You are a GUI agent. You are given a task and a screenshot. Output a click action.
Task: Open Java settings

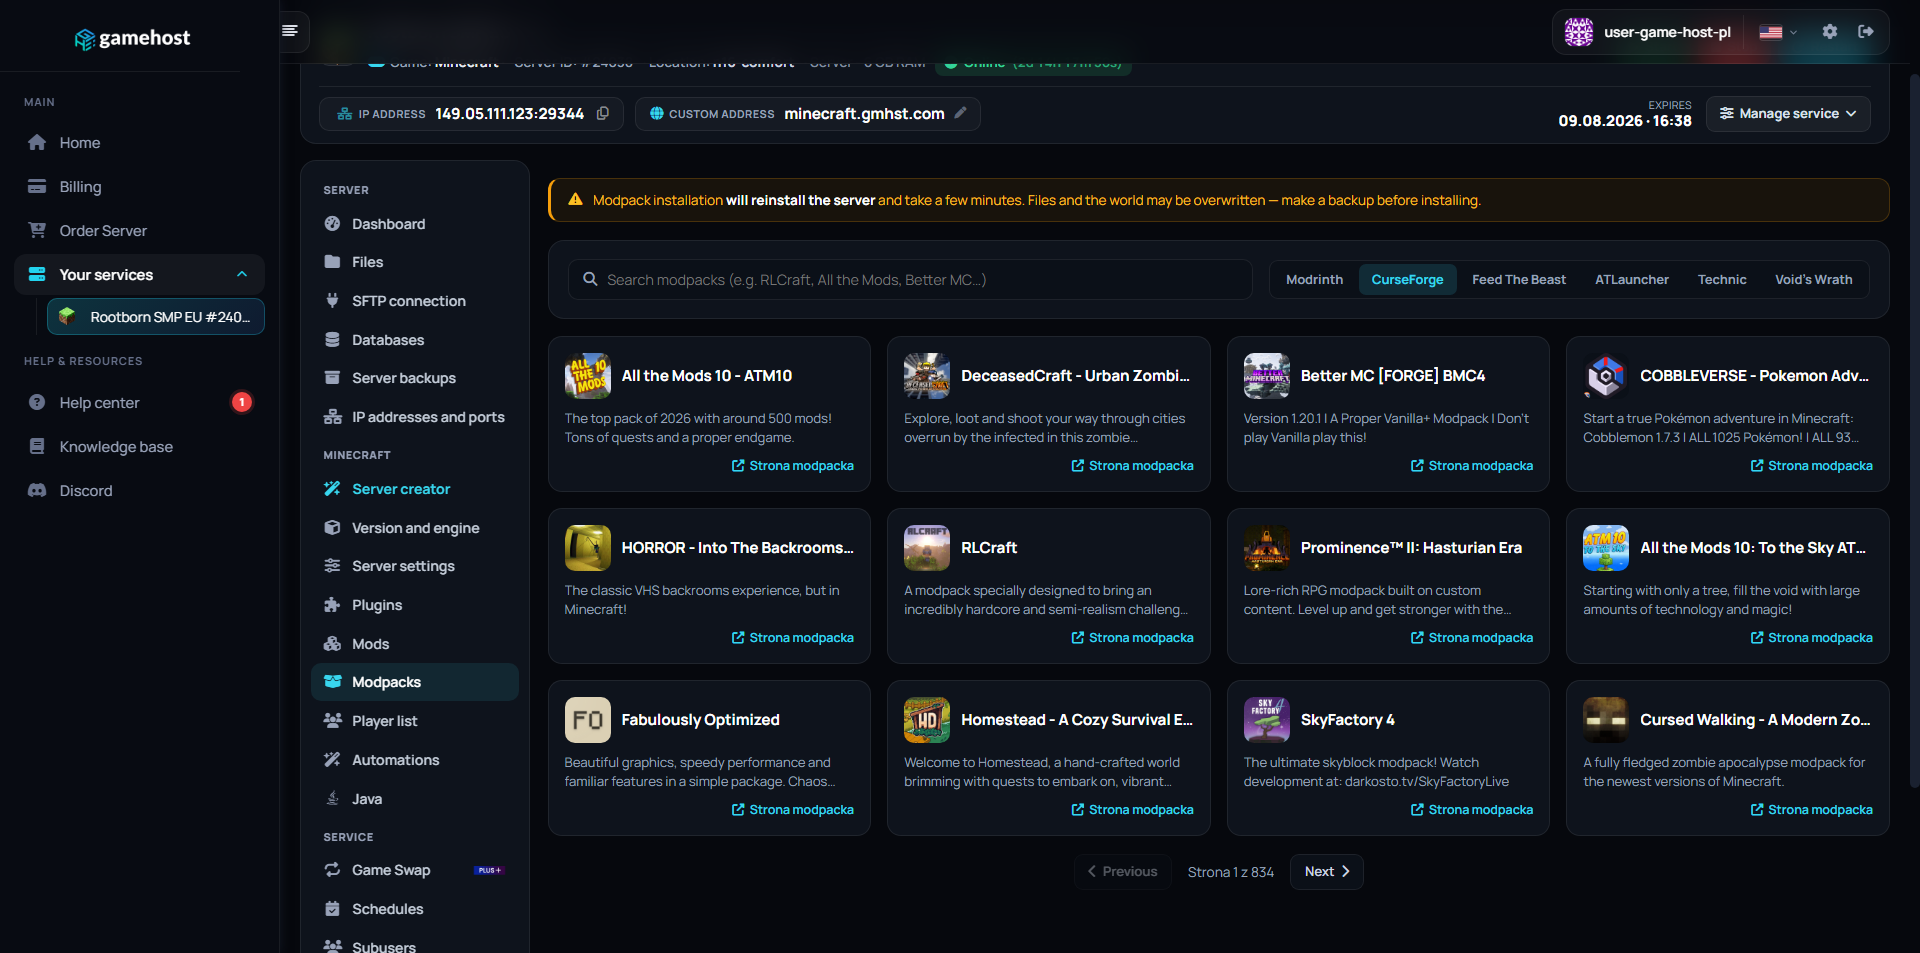(415, 799)
